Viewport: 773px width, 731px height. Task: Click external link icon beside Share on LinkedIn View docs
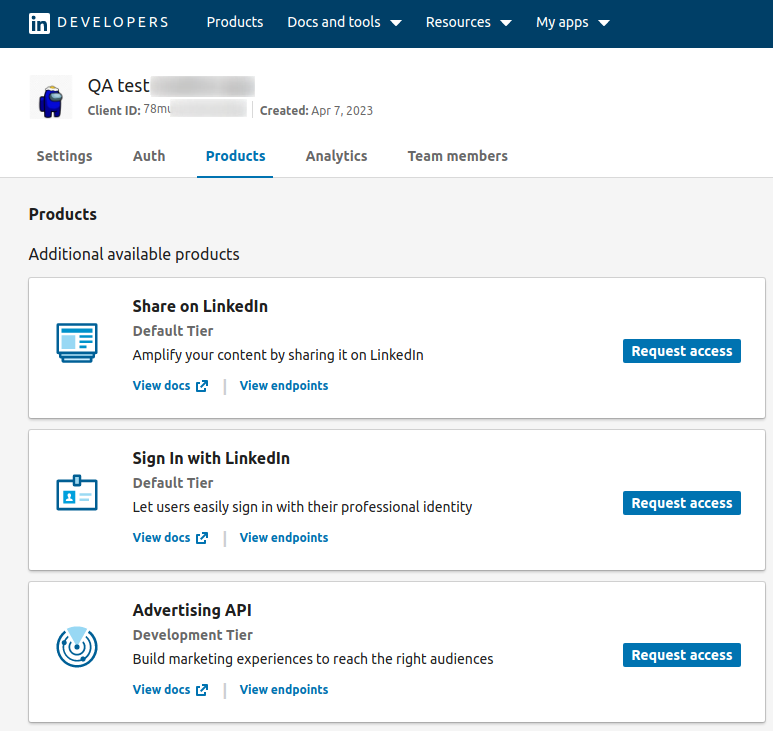(202, 386)
